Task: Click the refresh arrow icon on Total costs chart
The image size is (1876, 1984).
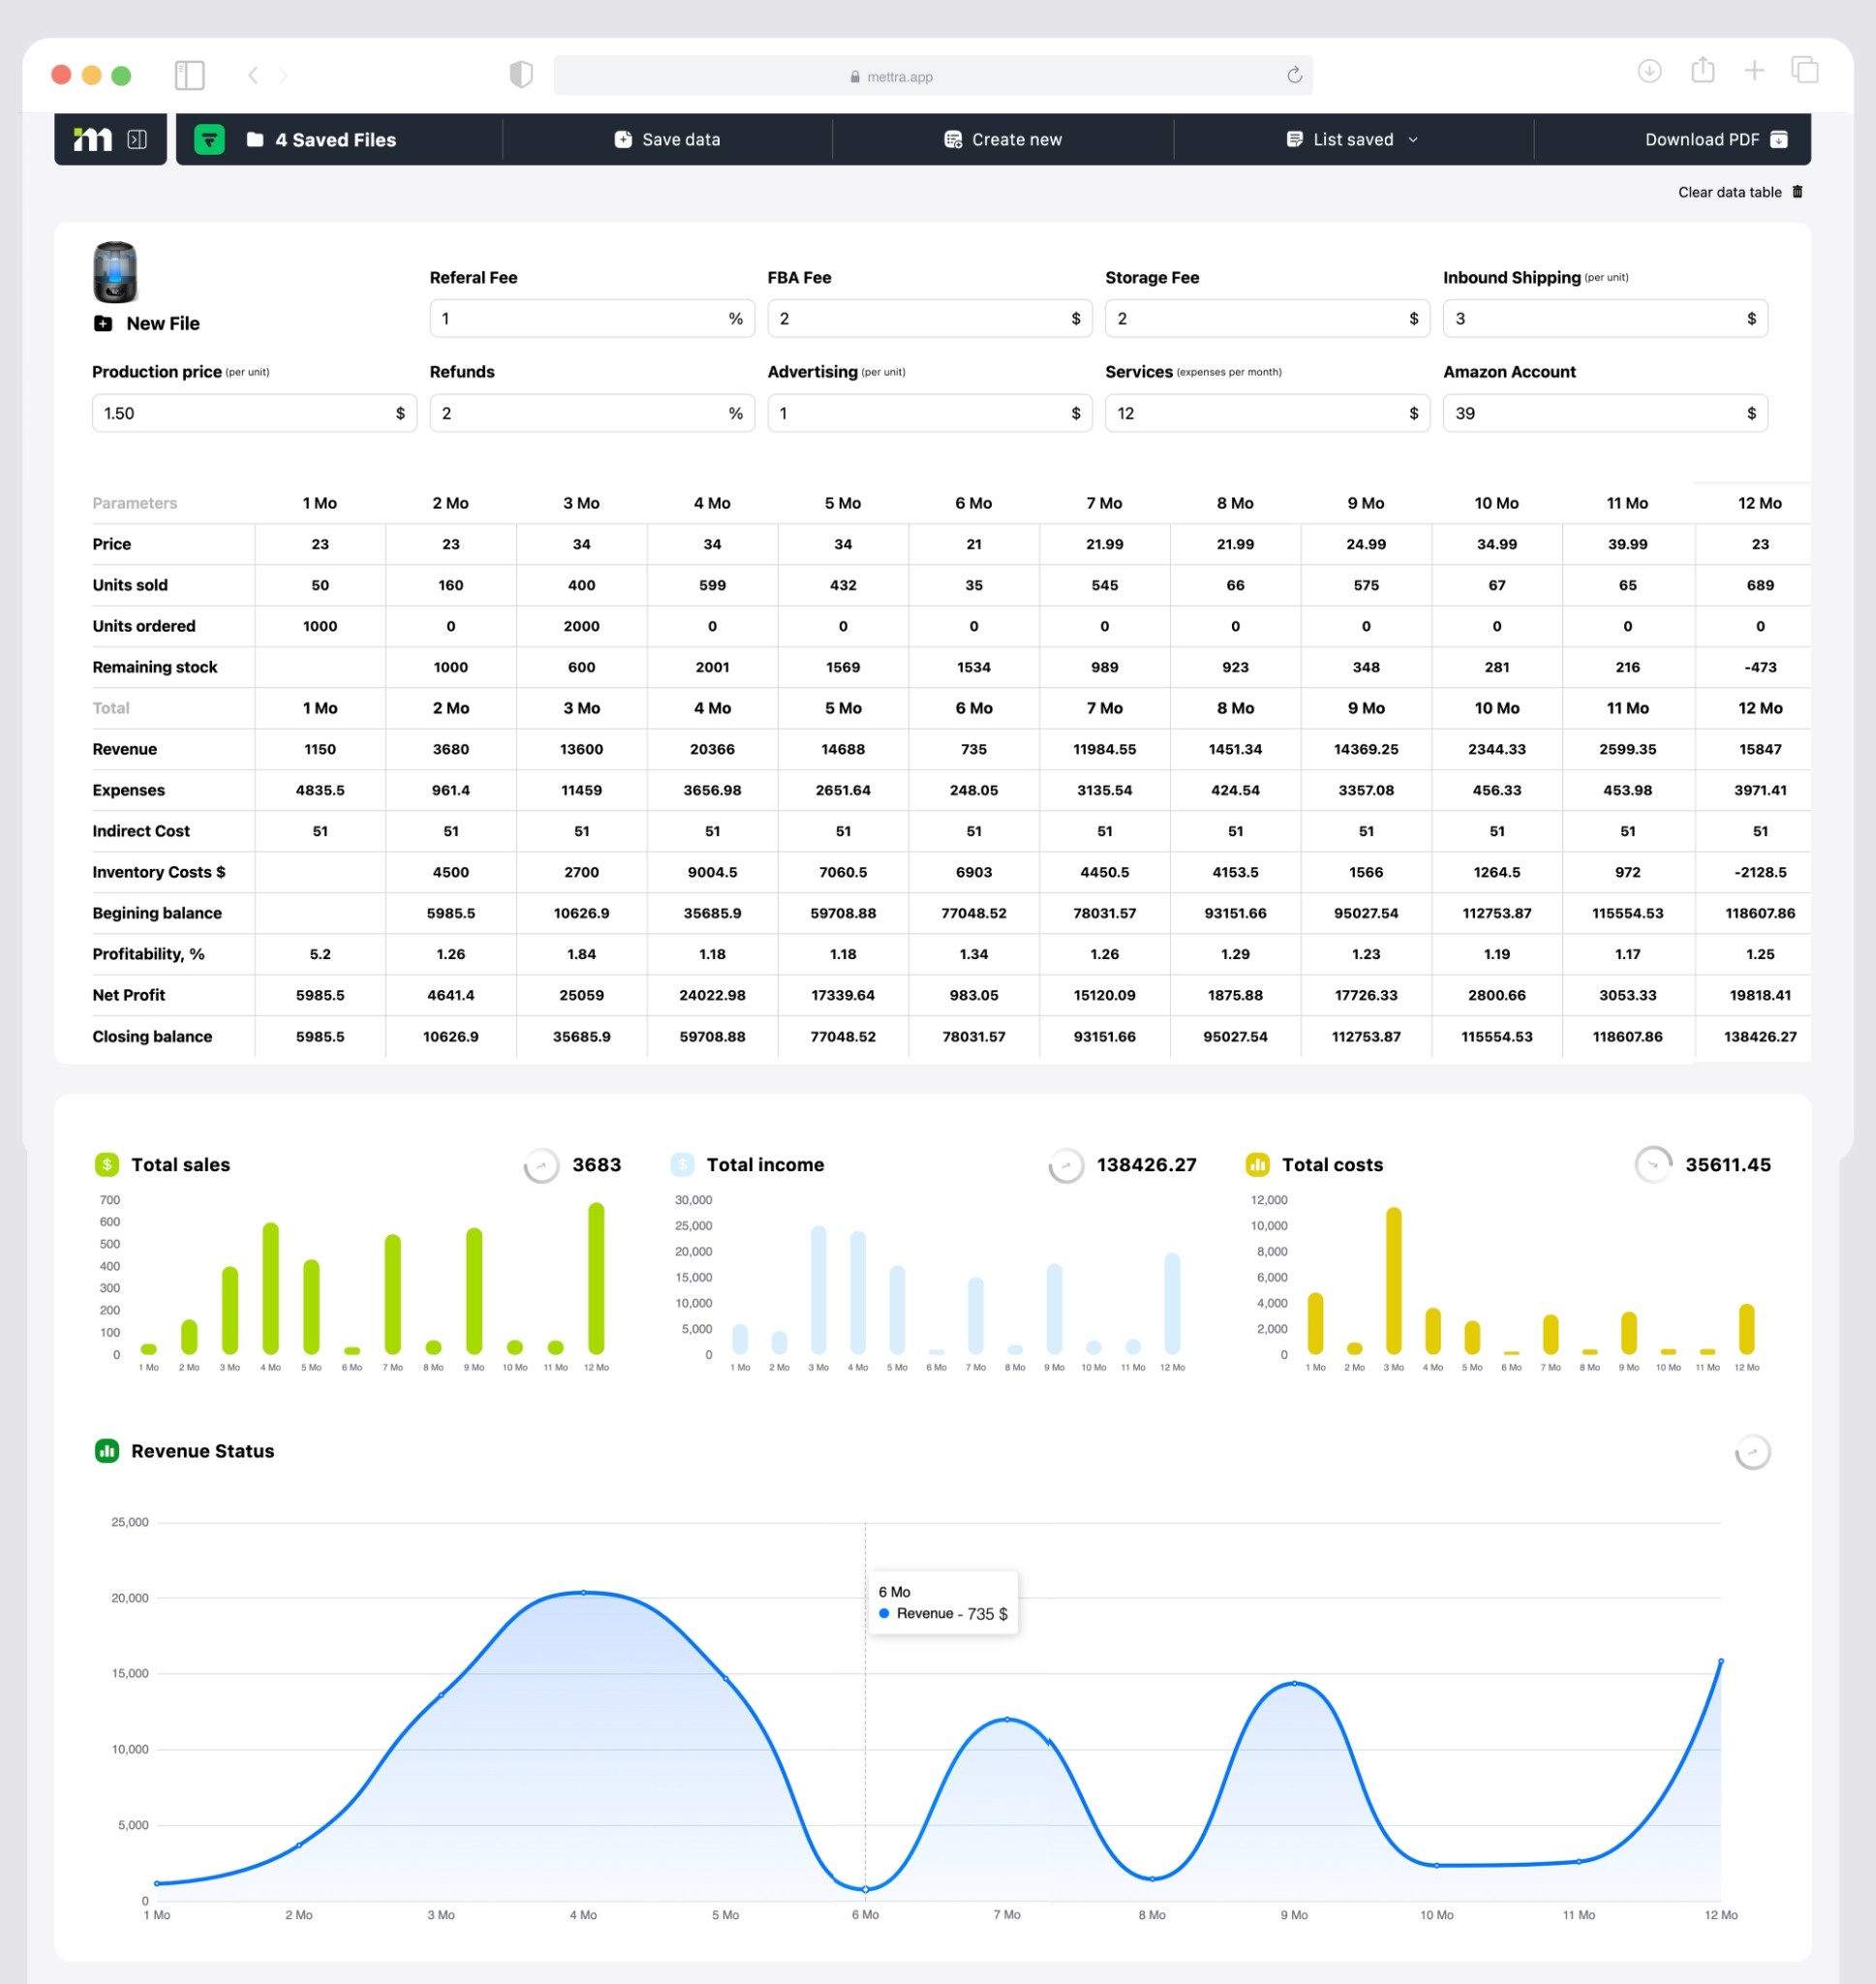Action: (1653, 1165)
